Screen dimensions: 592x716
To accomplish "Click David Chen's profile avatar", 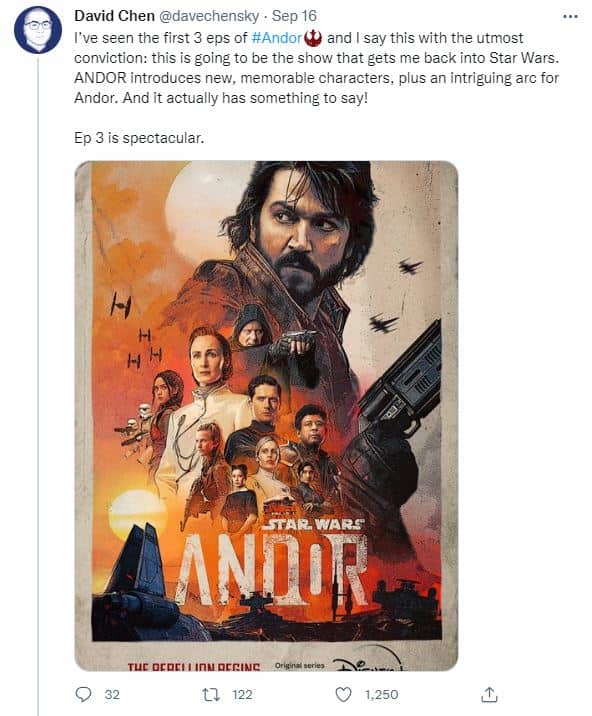I will [38, 30].
